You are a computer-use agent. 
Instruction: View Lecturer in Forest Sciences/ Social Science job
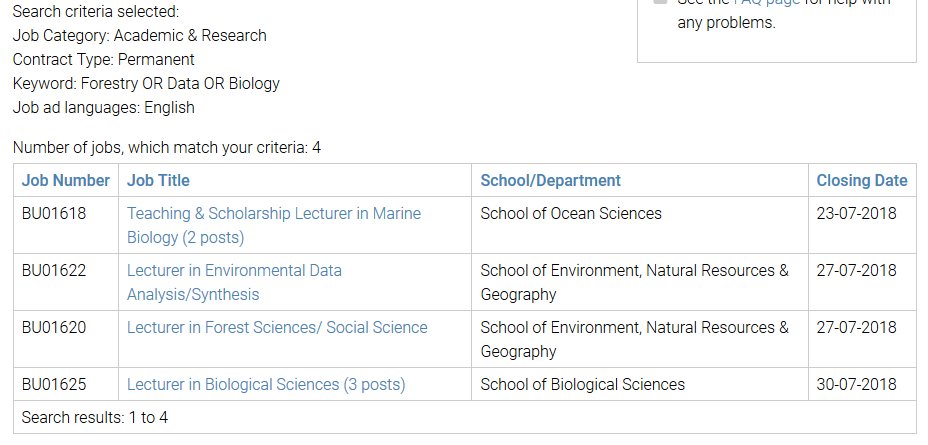[x=277, y=328]
